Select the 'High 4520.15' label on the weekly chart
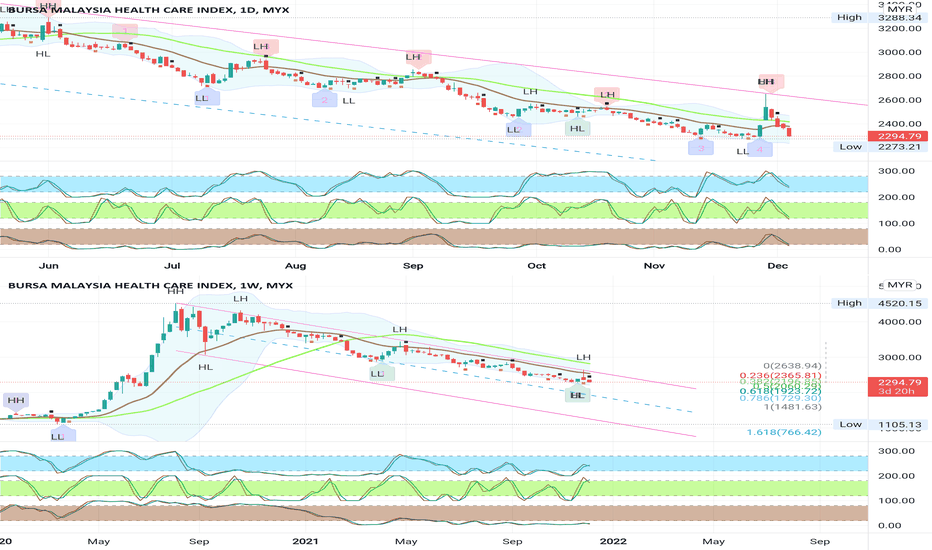932x550 pixels. tap(880, 303)
